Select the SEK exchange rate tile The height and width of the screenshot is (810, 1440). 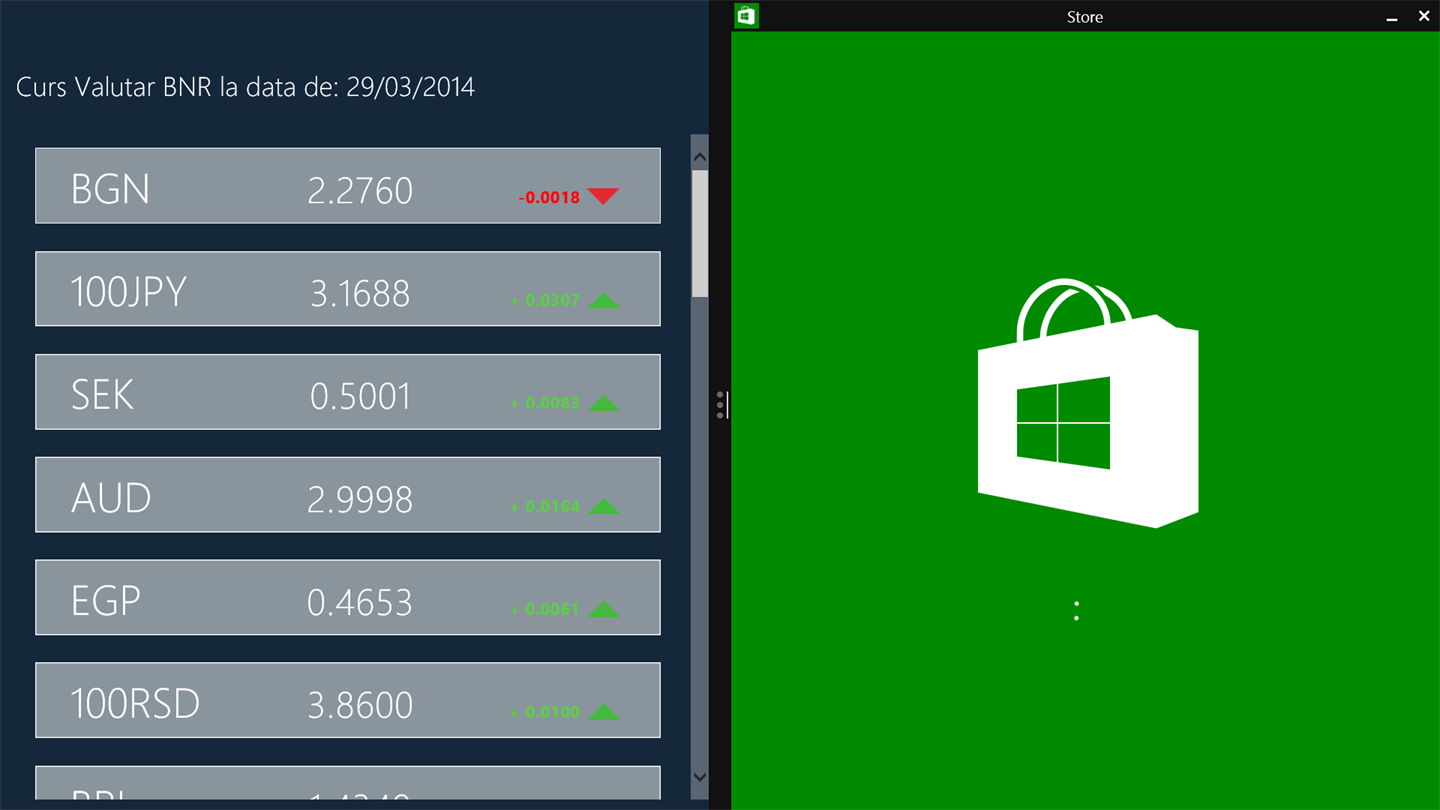pyautogui.click(x=348, y=392)
